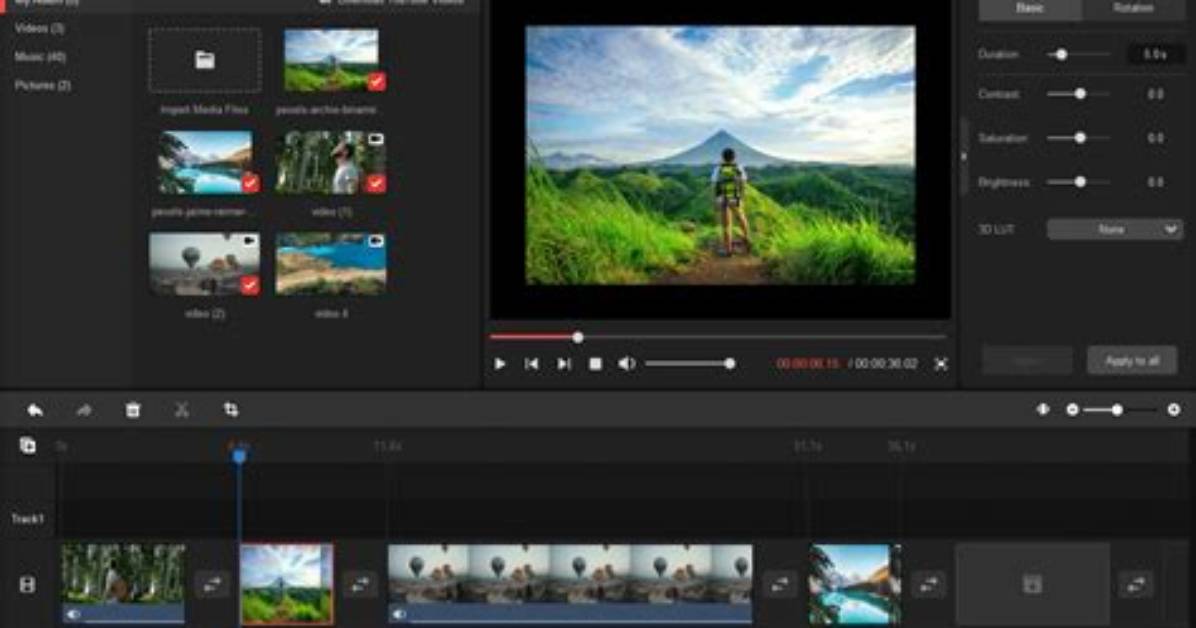Click the Undo arrow in timeline toolbar
1196x628 pixels.
click(35, 411)
